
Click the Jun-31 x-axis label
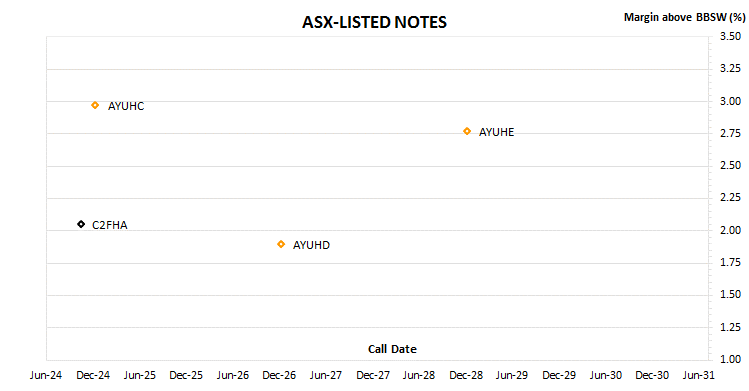[x=698, y=375]
